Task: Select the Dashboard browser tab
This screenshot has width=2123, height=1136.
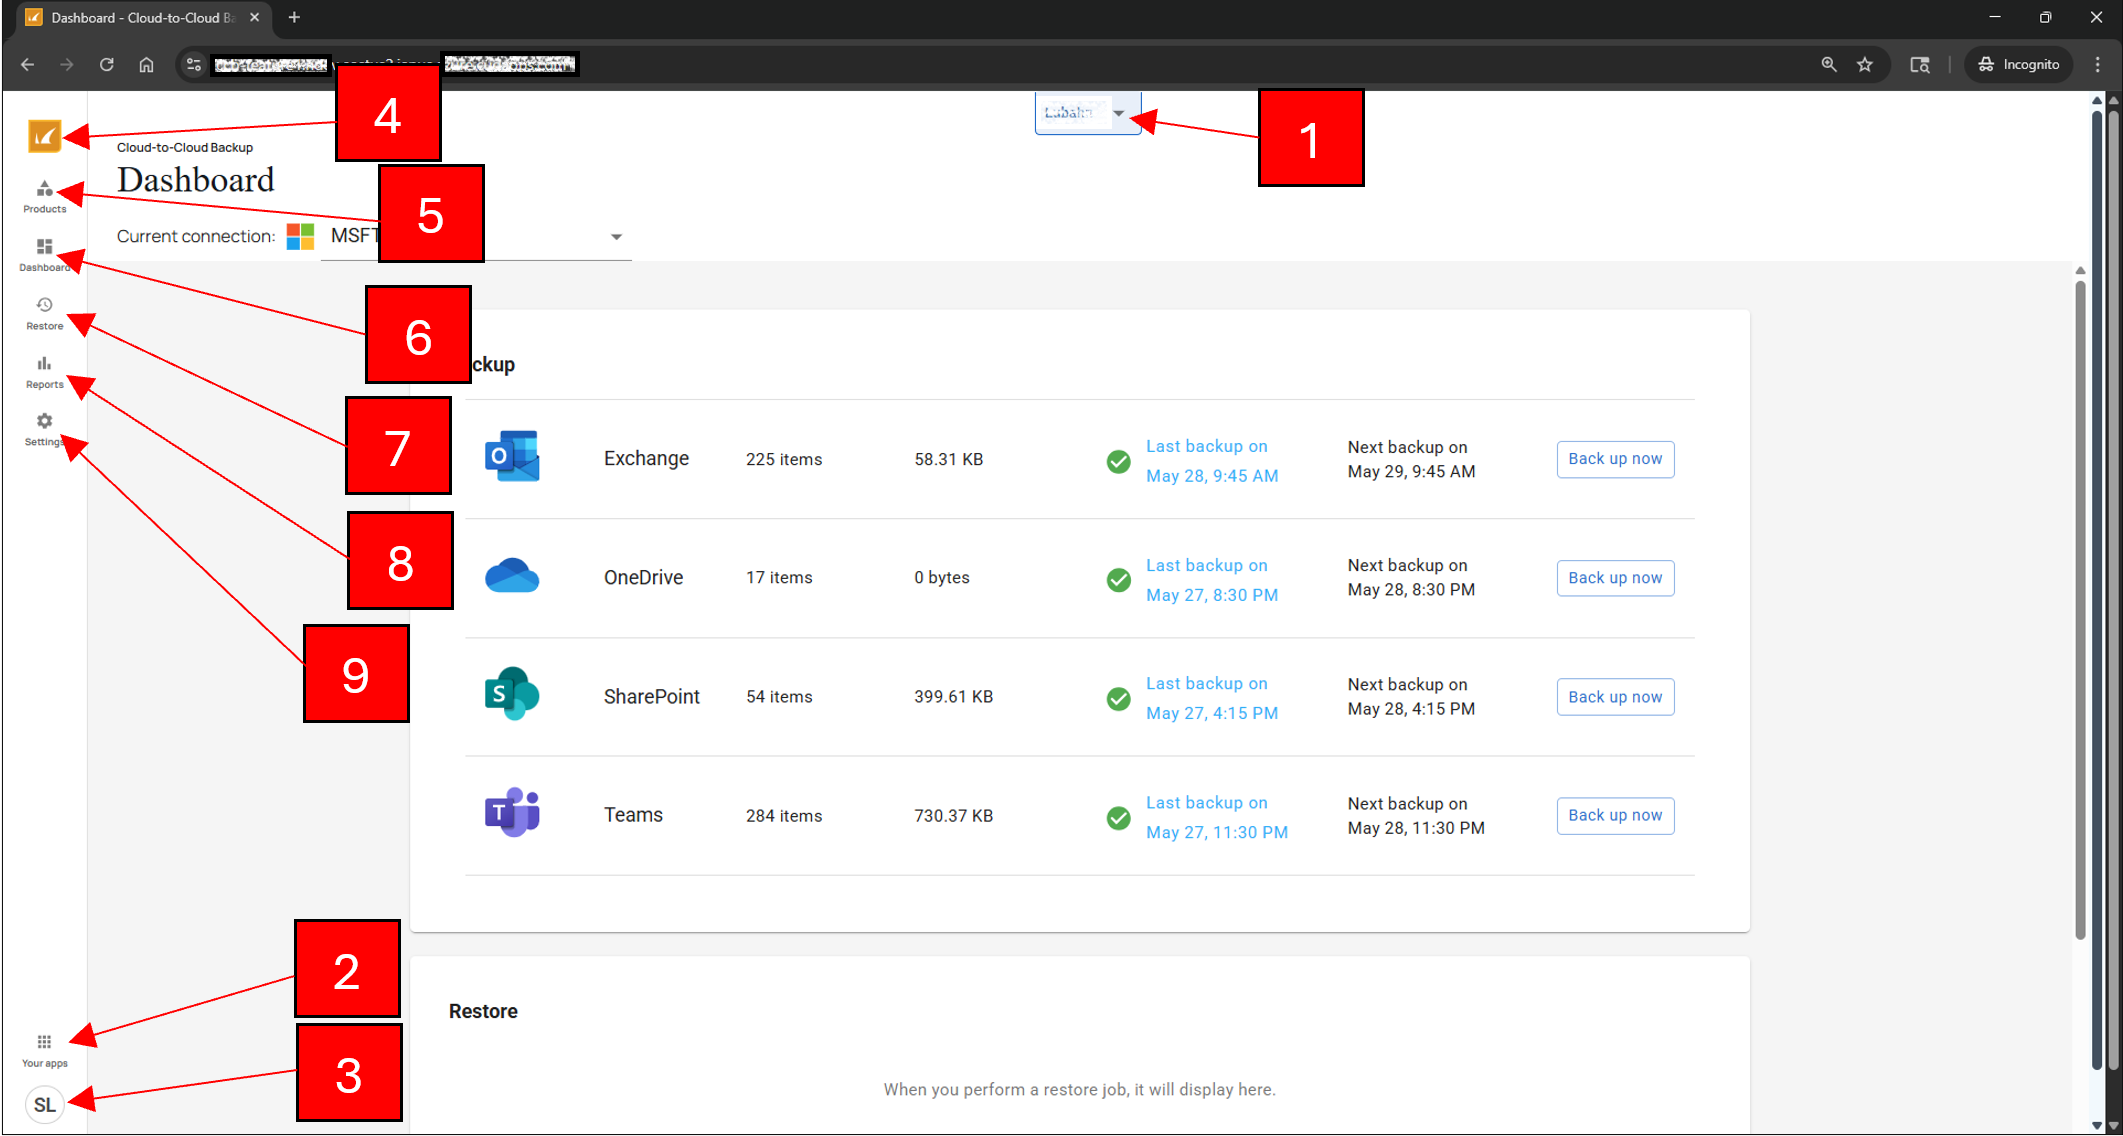Action: pos(143,18)
